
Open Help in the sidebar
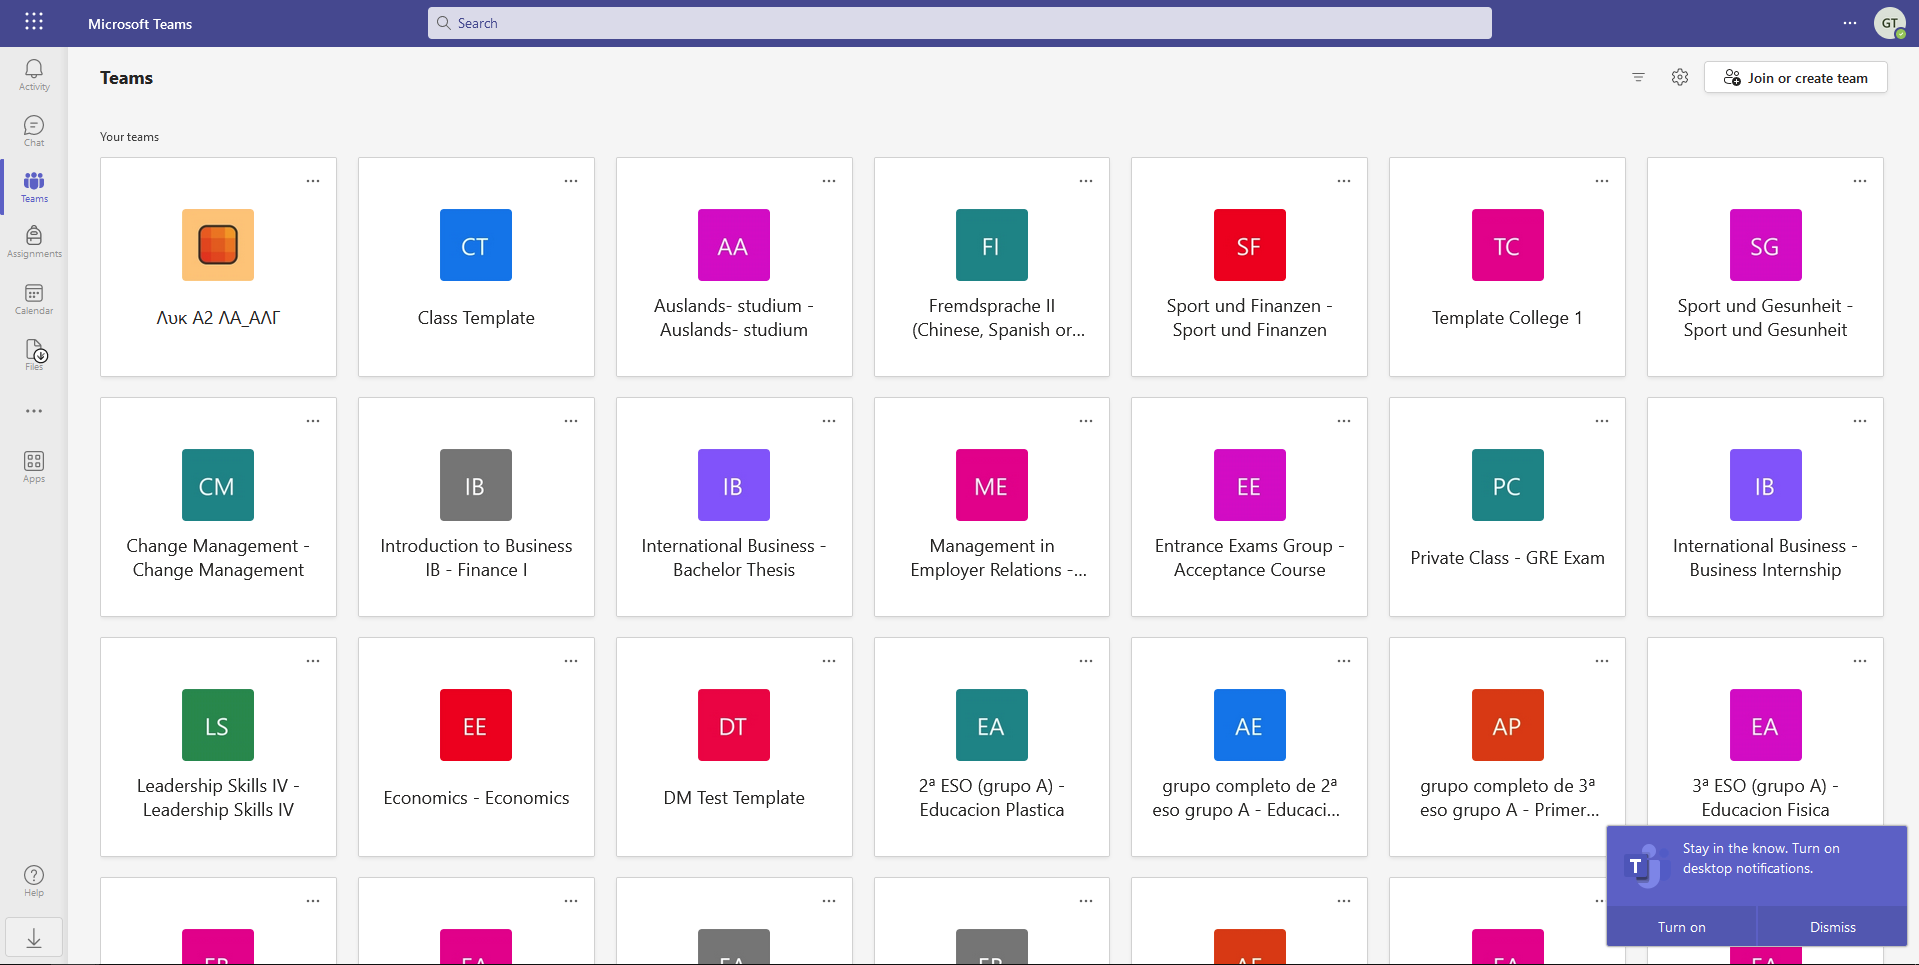34,881
